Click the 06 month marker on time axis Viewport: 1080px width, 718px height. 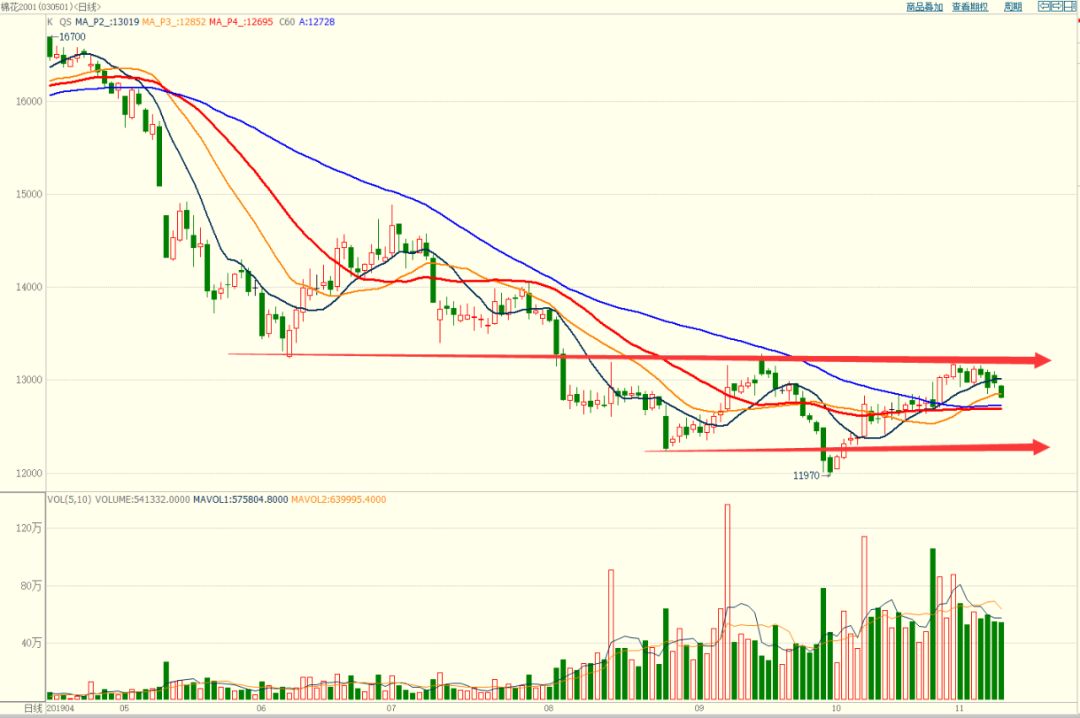coord(261,708)
